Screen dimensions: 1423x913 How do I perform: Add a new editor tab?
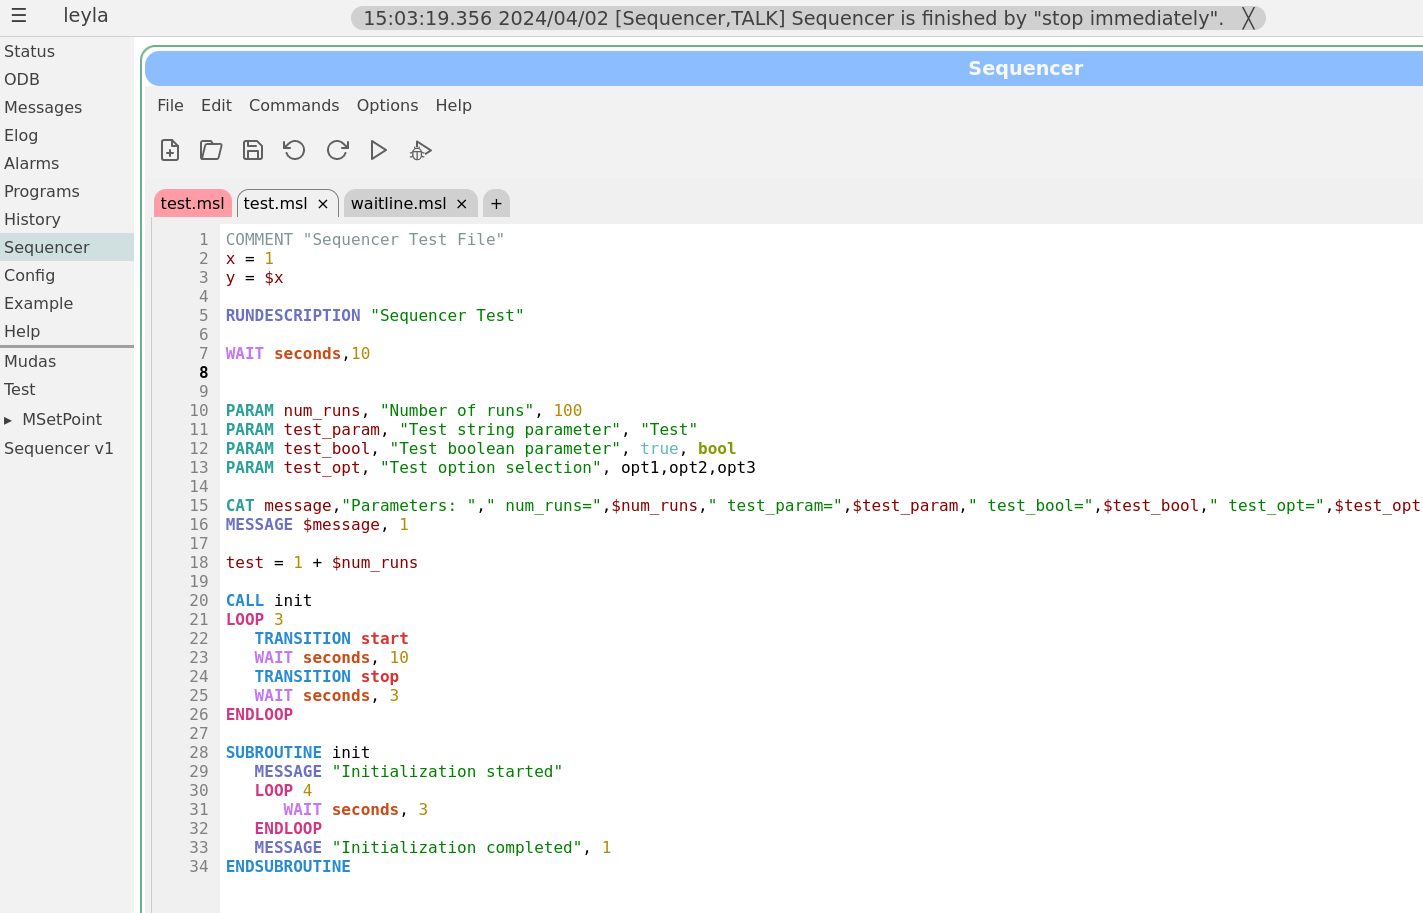[x=496, y=204]
